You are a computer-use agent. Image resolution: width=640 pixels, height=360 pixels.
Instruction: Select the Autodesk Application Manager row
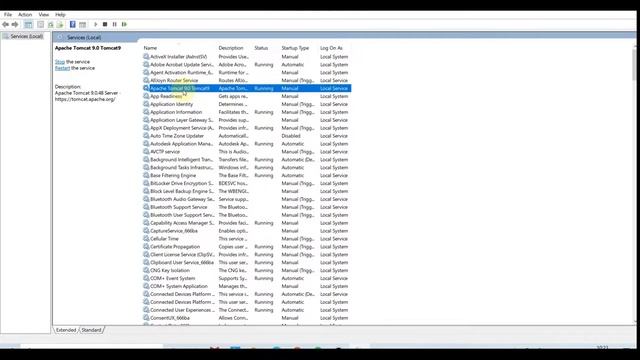point(247,144)
